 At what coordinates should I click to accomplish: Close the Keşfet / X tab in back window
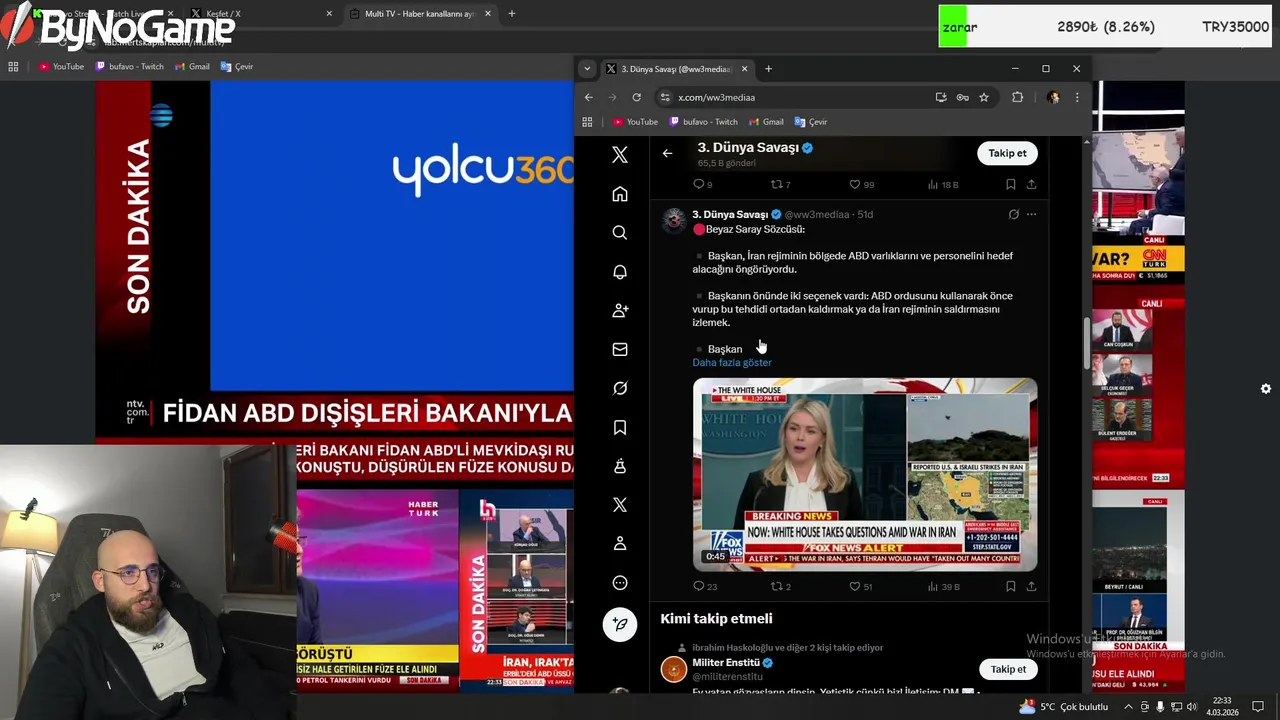pos(329,14)
